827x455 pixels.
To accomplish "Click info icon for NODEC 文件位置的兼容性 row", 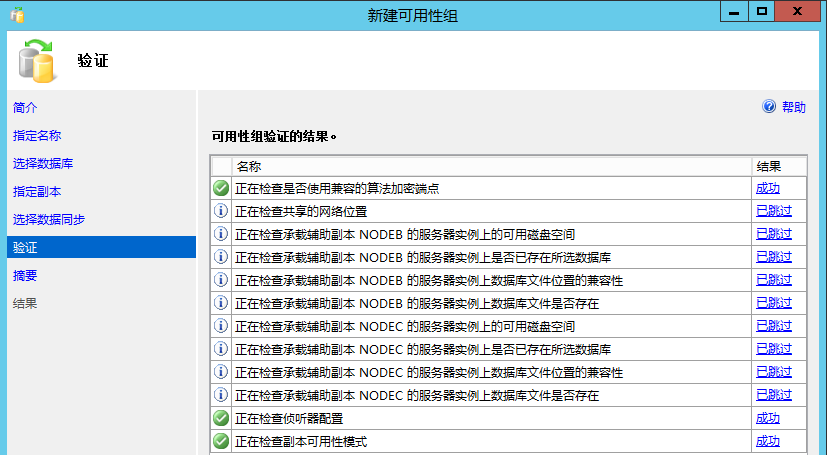I will coord(221,372).
